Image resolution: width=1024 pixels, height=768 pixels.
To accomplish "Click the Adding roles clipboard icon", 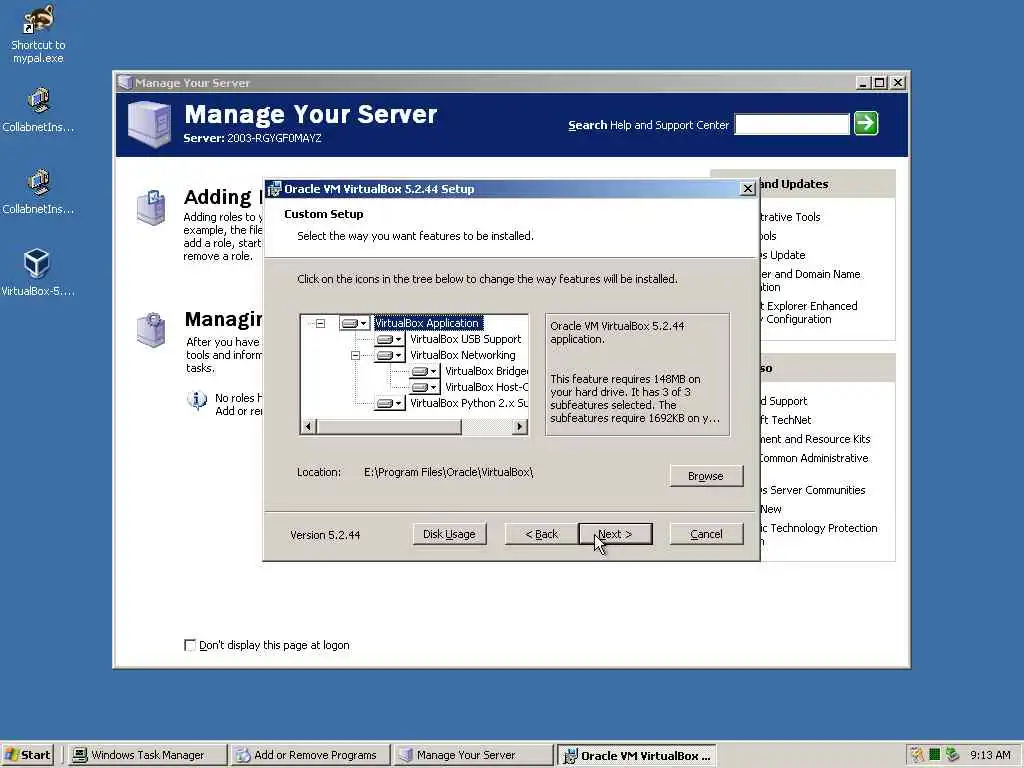I will (151, 207).
